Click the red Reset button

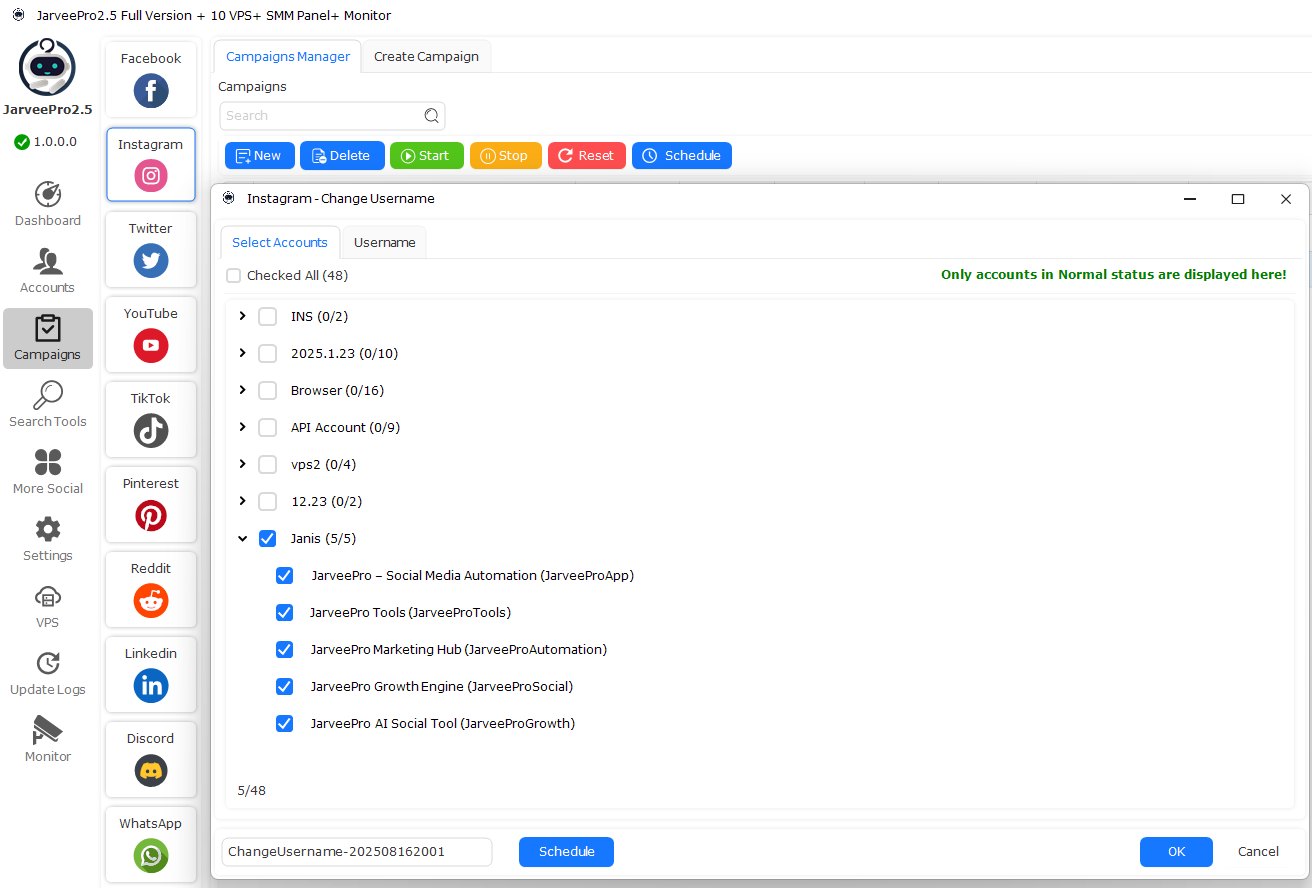(587, 155)
